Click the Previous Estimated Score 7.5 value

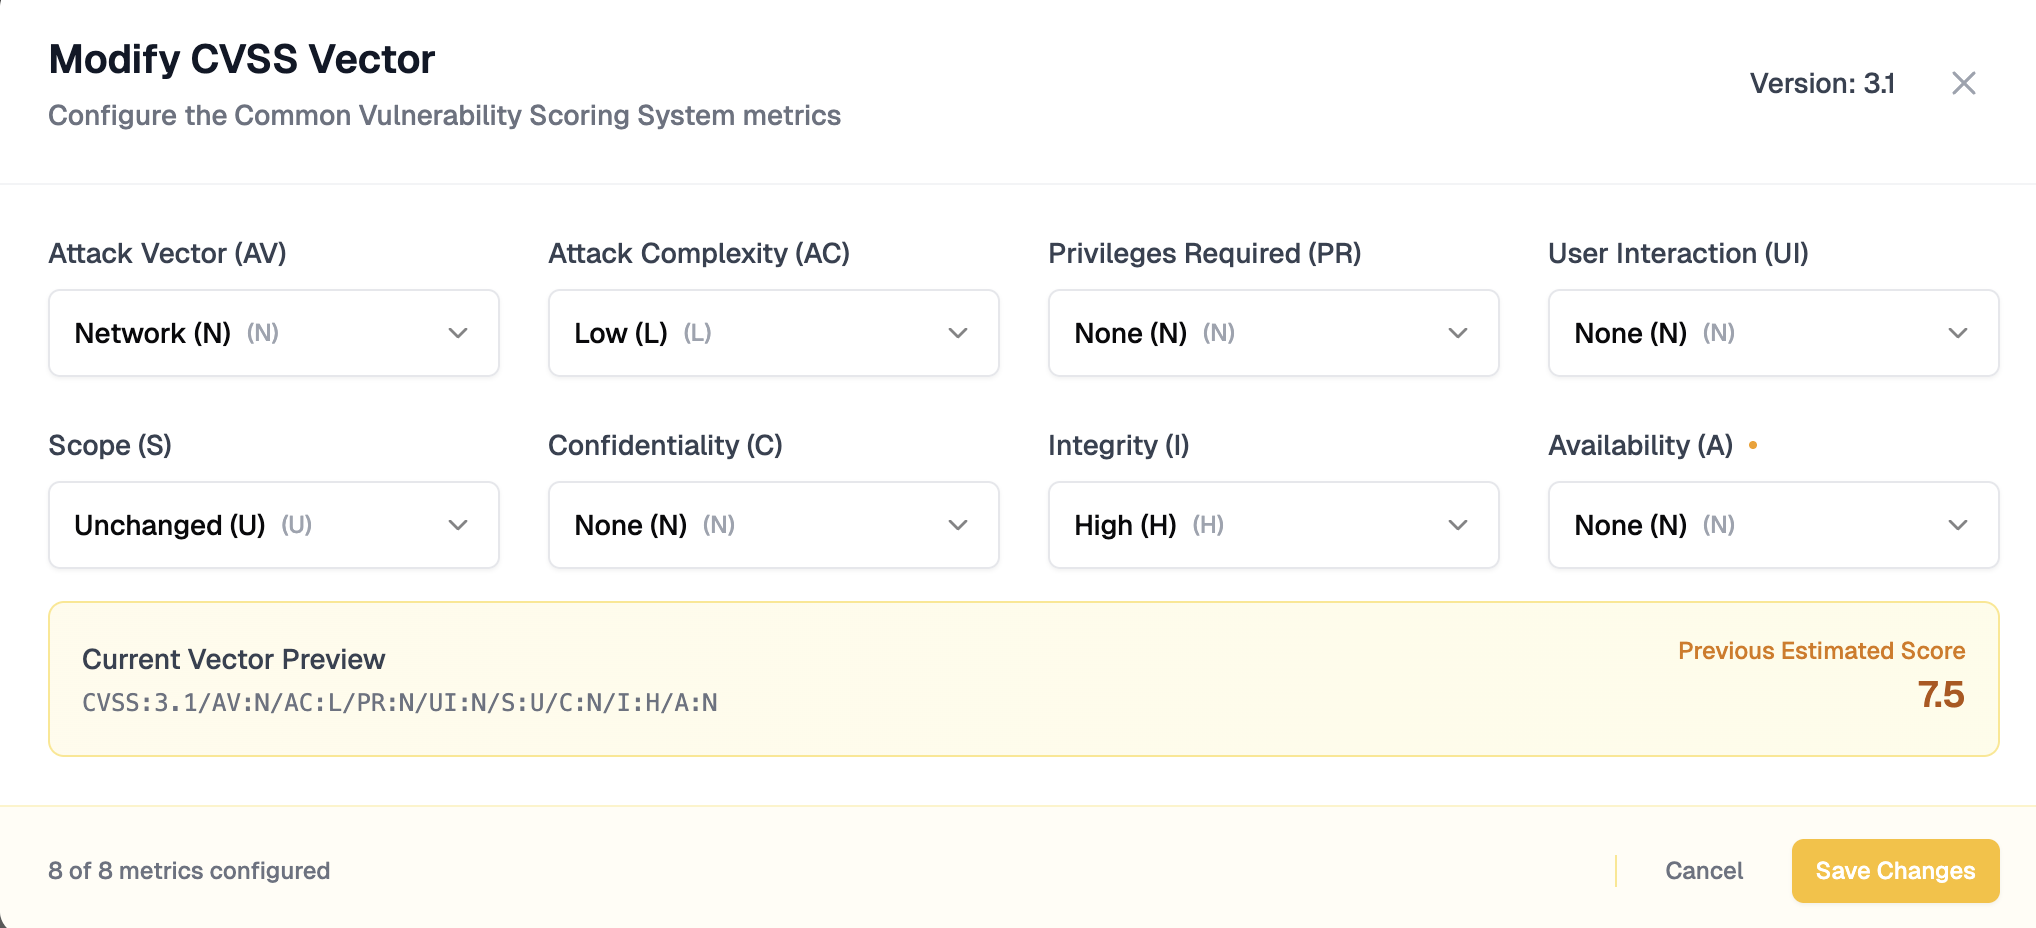(1940, 695)
